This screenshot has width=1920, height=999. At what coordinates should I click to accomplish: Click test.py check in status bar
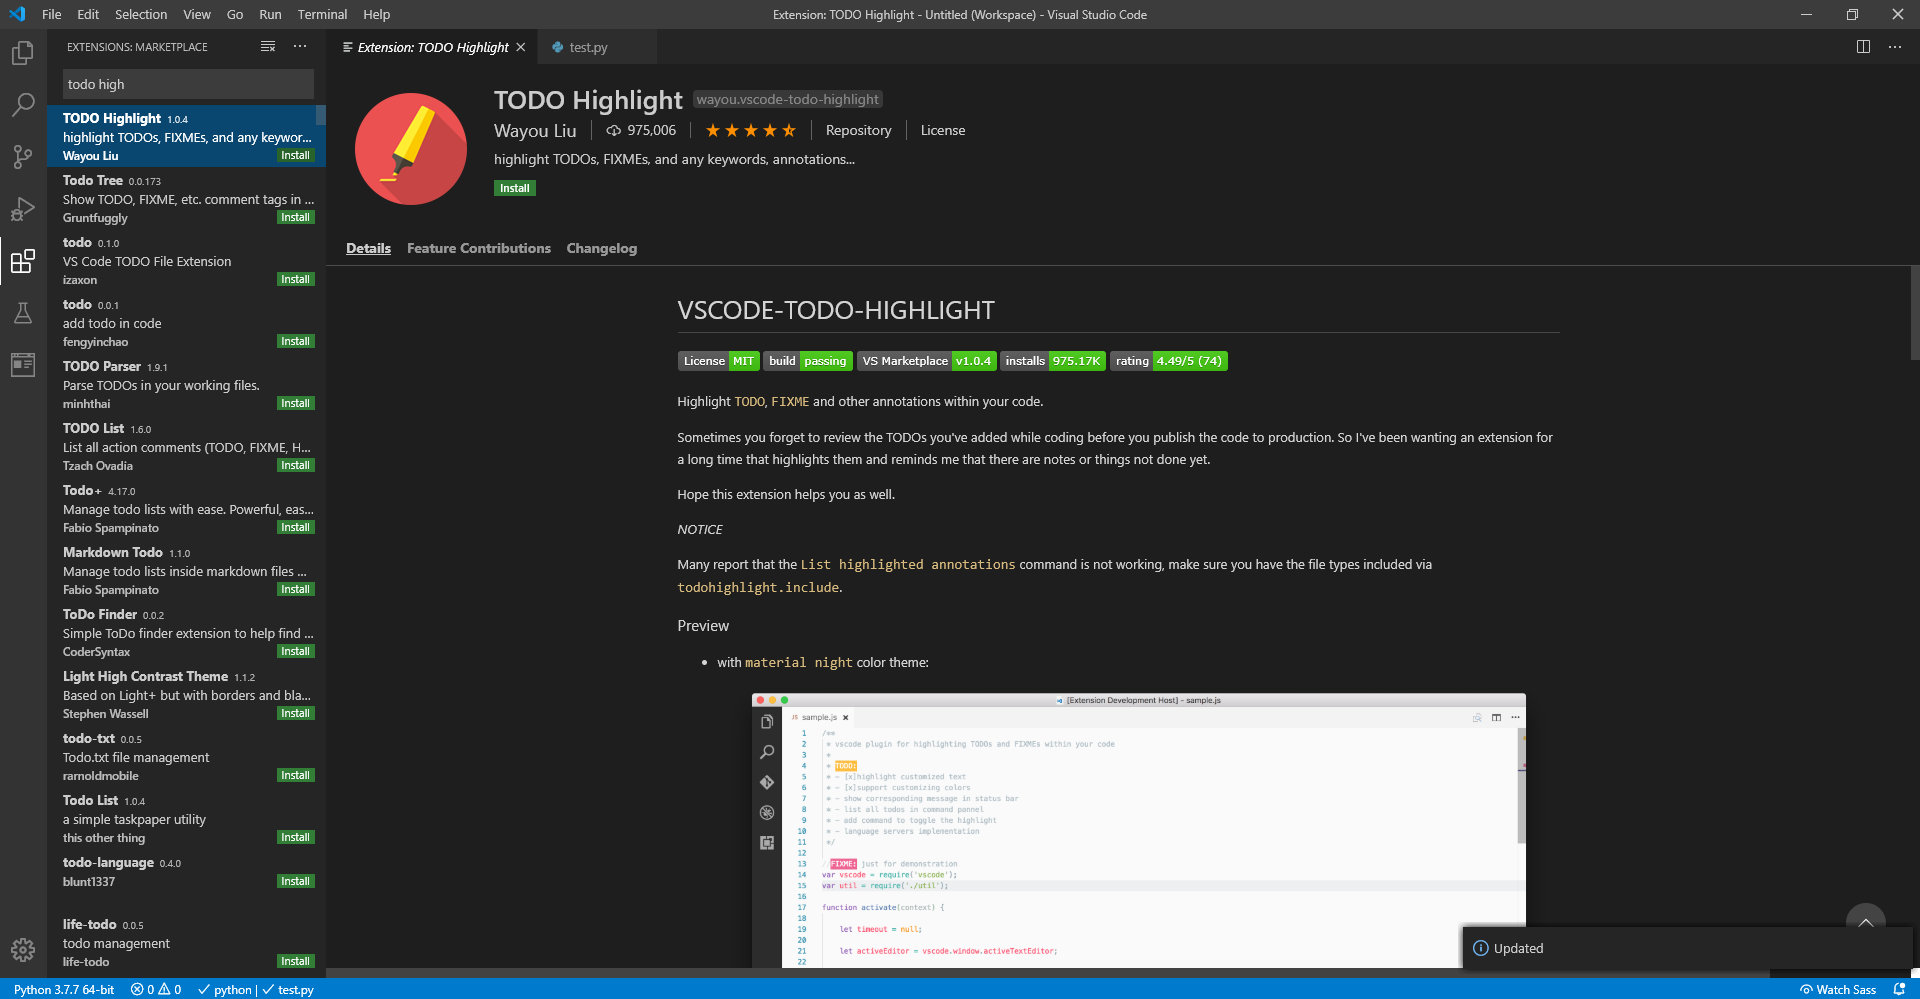pos(288,989)
